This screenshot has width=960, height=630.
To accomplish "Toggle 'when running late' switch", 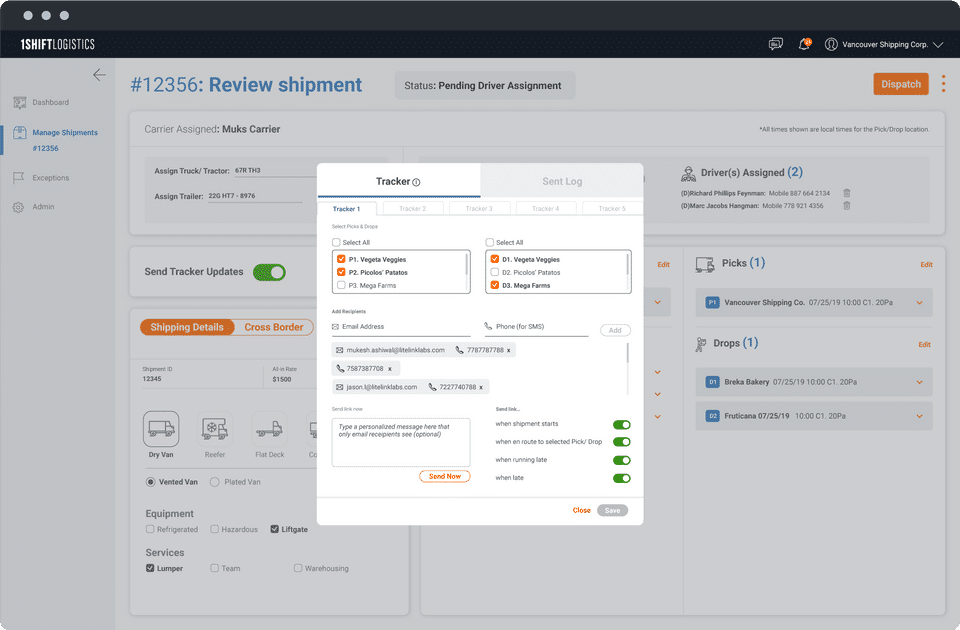I will [x=621, y=460].
